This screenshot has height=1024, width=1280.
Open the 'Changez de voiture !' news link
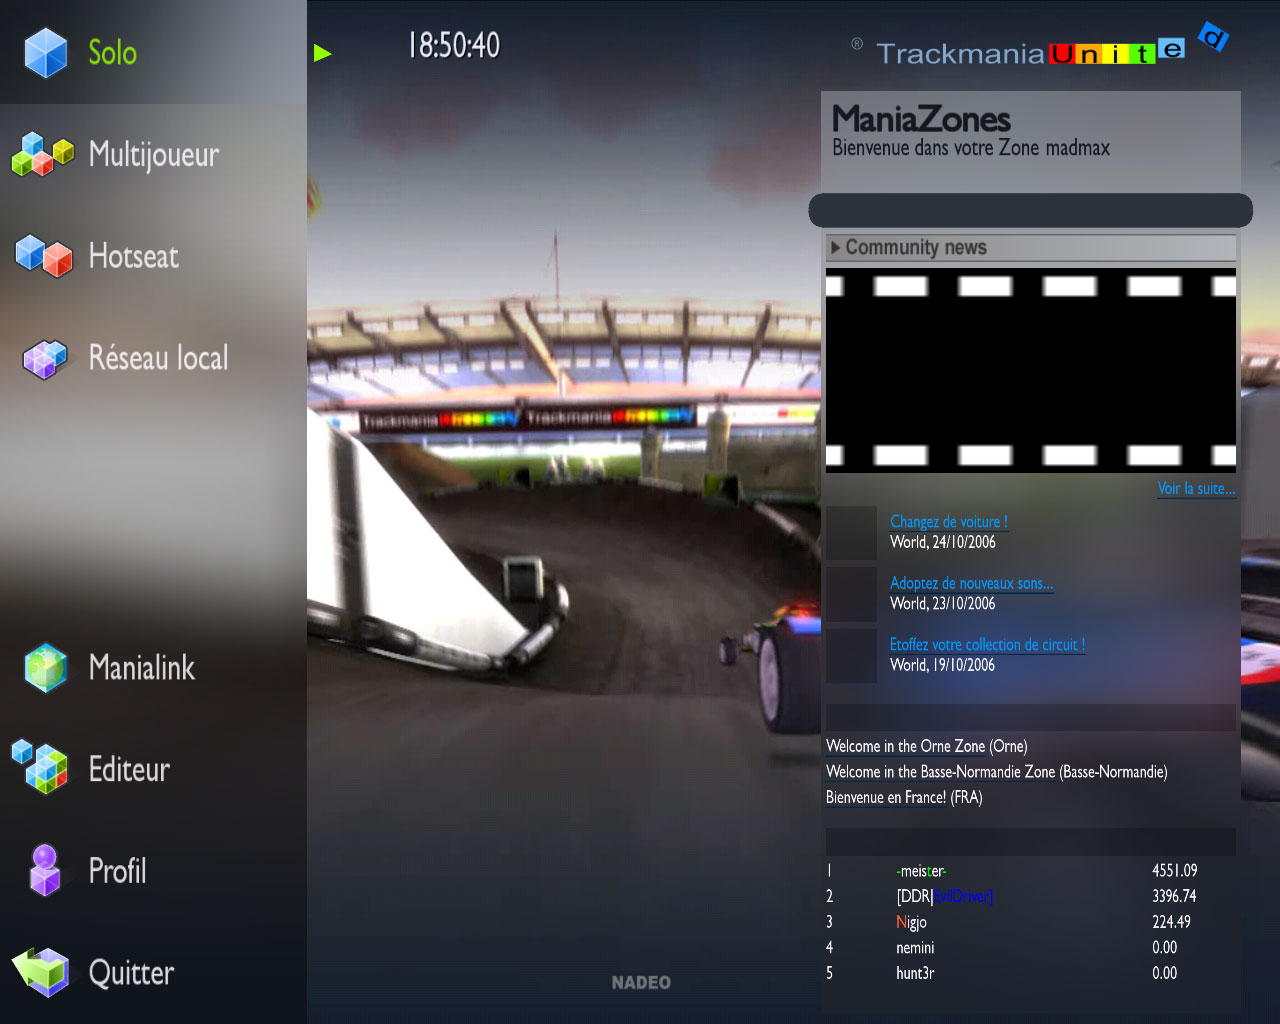(x=949, y=522)
